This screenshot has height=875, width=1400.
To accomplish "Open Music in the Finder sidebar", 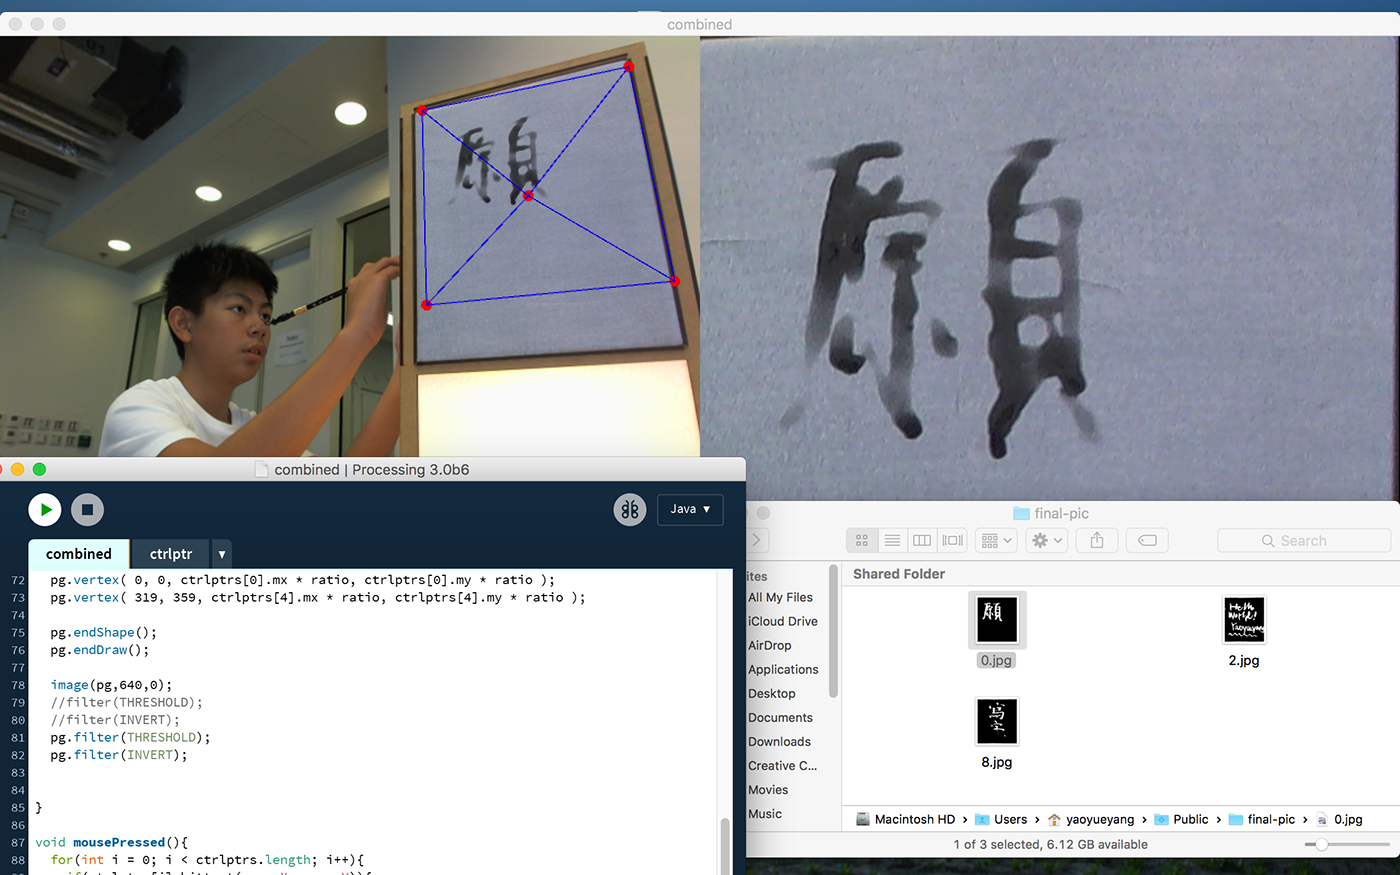I will tap(765, 813).
